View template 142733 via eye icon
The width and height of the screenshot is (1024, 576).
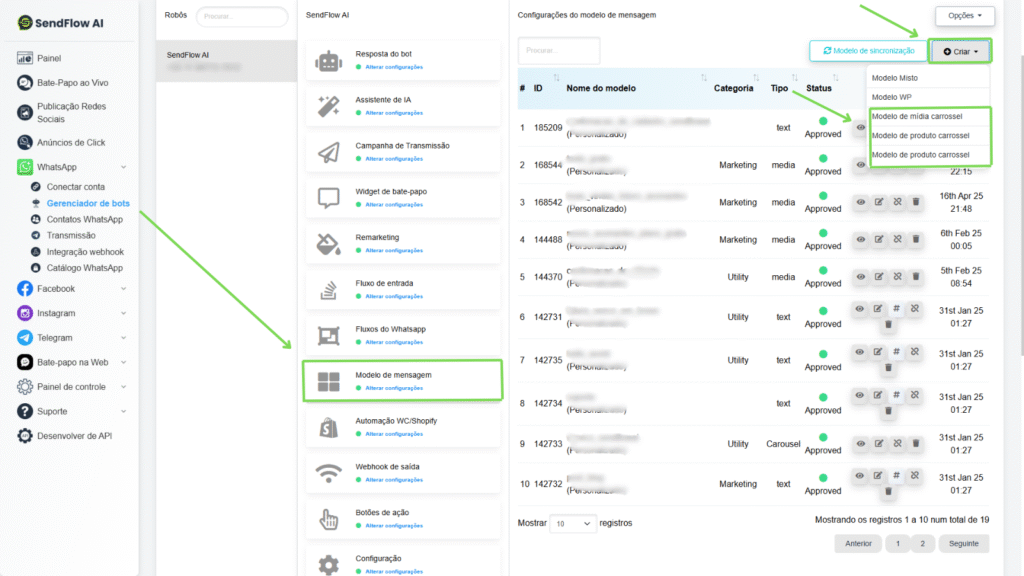tap(861, 443)
